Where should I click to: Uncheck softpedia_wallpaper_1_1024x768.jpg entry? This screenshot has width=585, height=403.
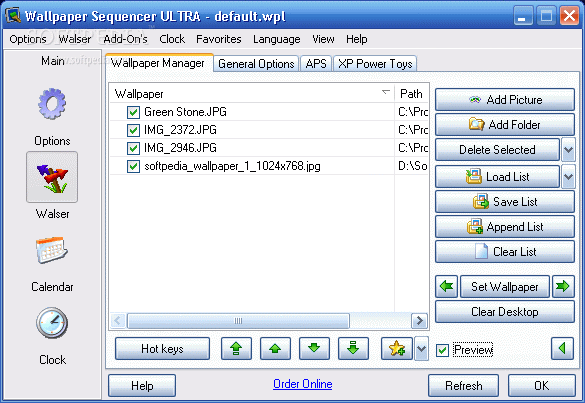tap(133, 166)
